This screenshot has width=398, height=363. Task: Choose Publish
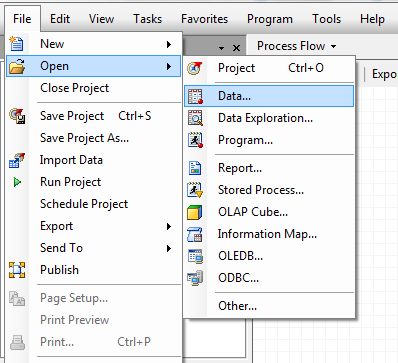(x=94, y=270)
